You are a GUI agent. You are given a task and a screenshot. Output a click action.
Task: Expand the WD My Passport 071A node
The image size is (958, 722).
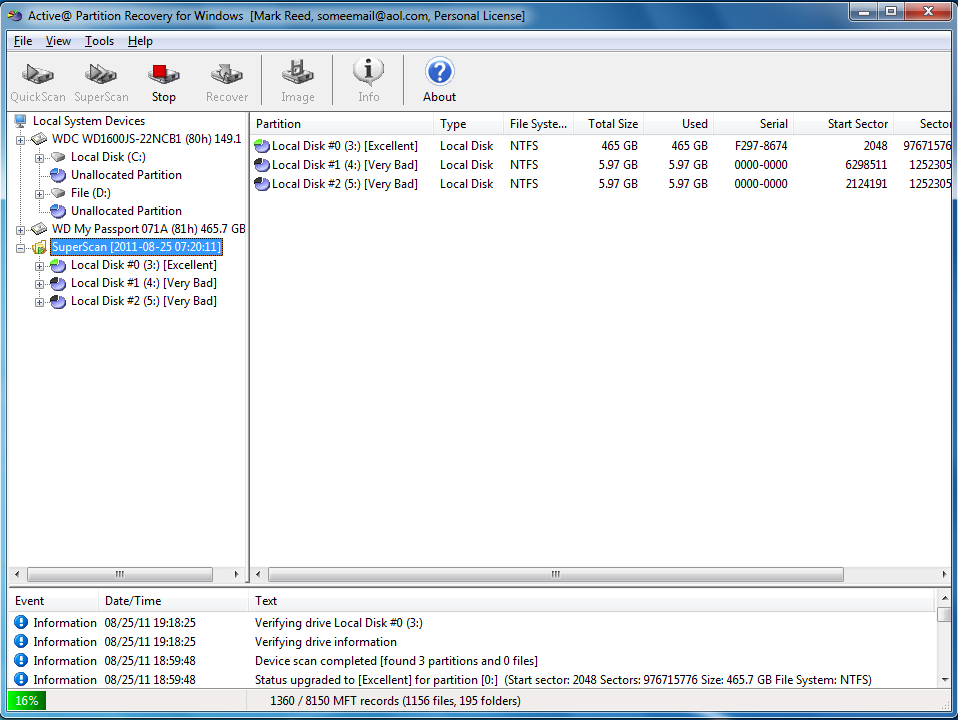pos(20,230)
